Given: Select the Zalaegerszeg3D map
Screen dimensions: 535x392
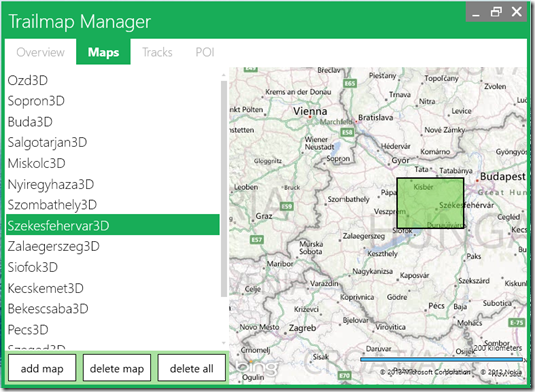Looking at the screenshot, I should (113, 246).
